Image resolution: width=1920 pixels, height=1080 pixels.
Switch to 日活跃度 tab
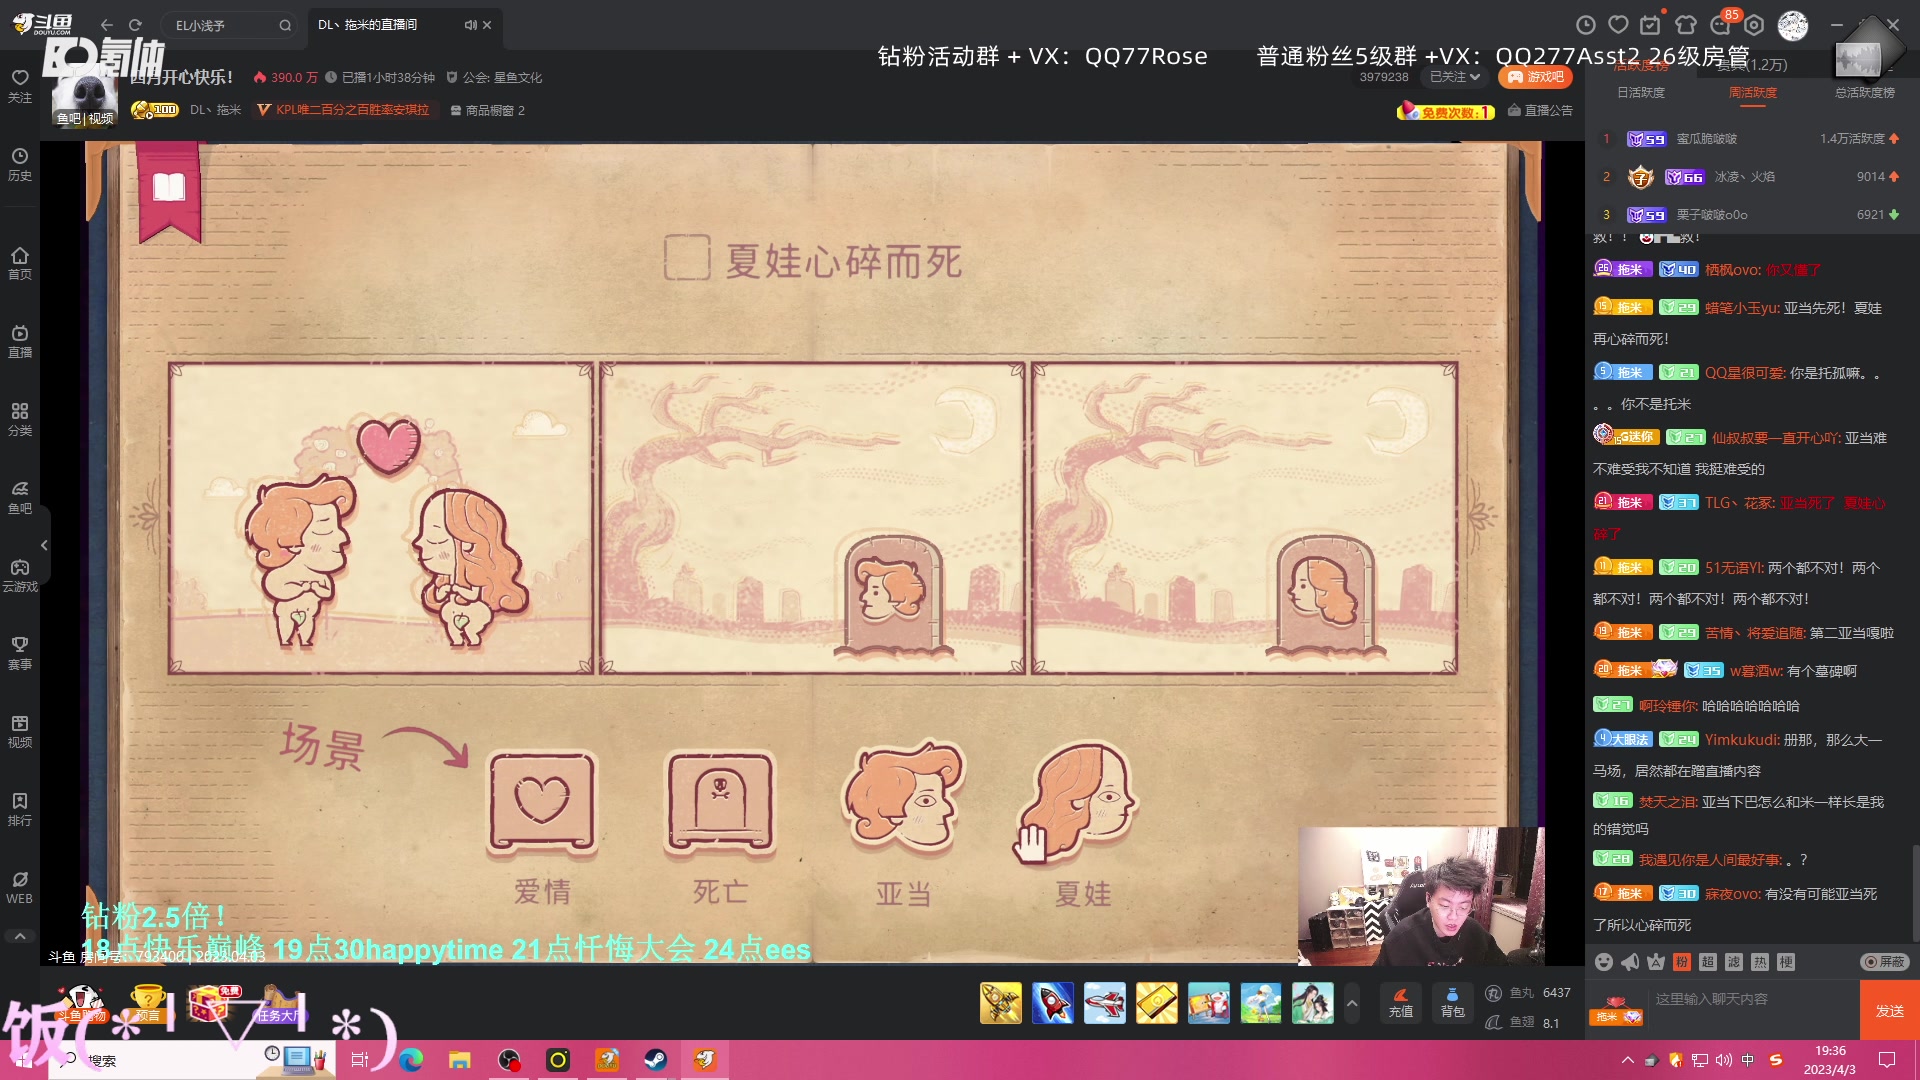point(1641,92)
